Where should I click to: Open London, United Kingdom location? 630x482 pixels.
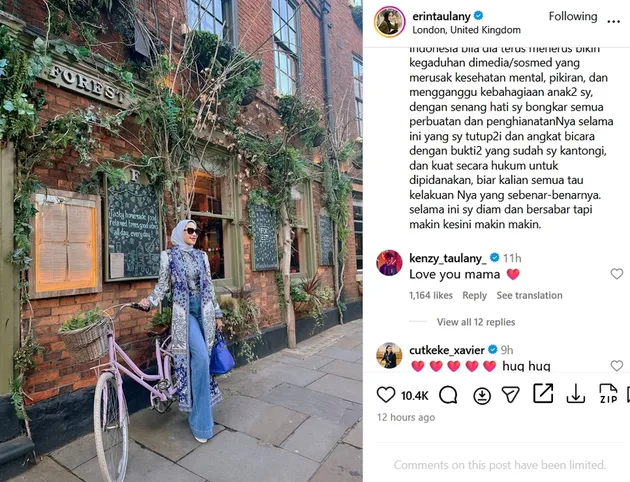click(x=466, y=30)
